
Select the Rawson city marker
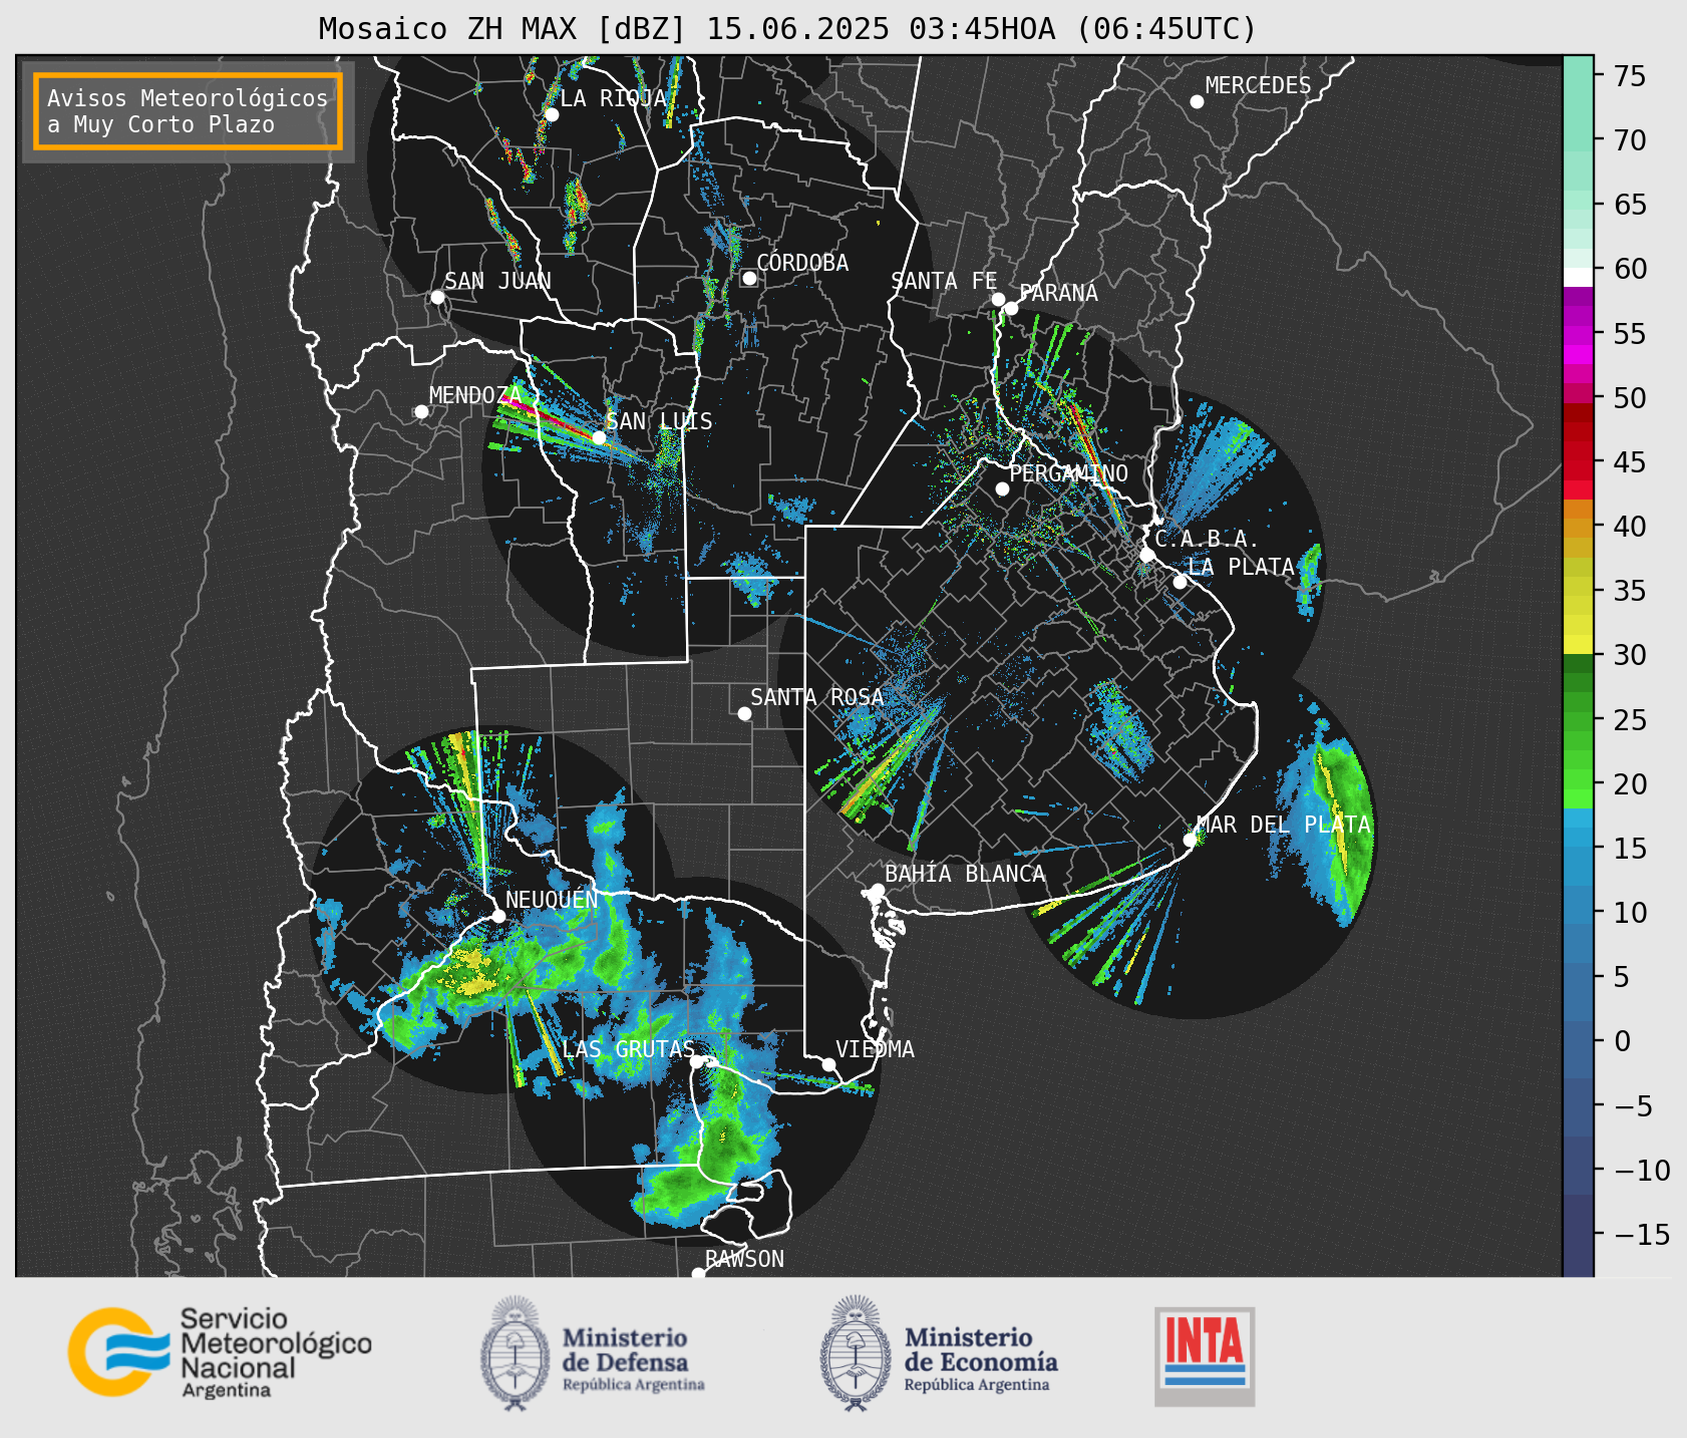click(x=698, y=1274)
